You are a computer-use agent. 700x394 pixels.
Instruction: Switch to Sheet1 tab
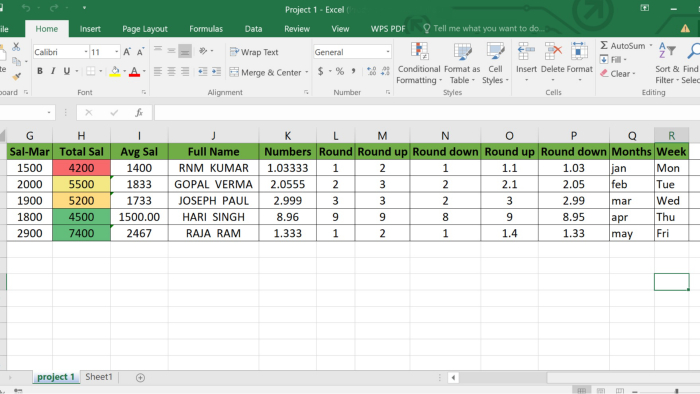[99, 377]
